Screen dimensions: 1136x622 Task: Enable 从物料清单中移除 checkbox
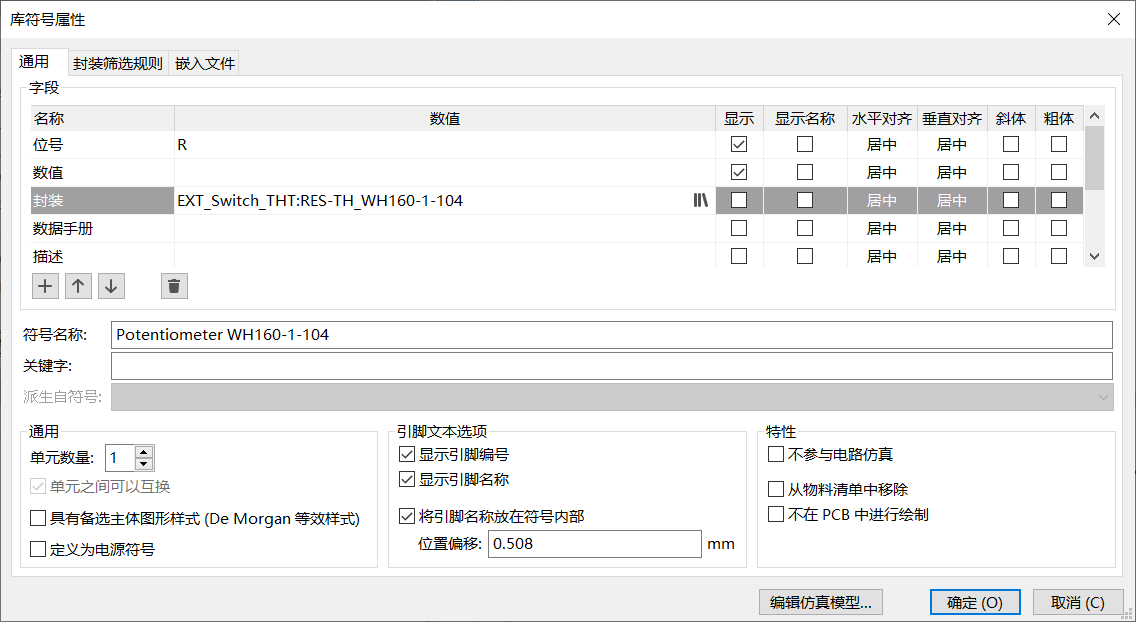coord(776,490)
